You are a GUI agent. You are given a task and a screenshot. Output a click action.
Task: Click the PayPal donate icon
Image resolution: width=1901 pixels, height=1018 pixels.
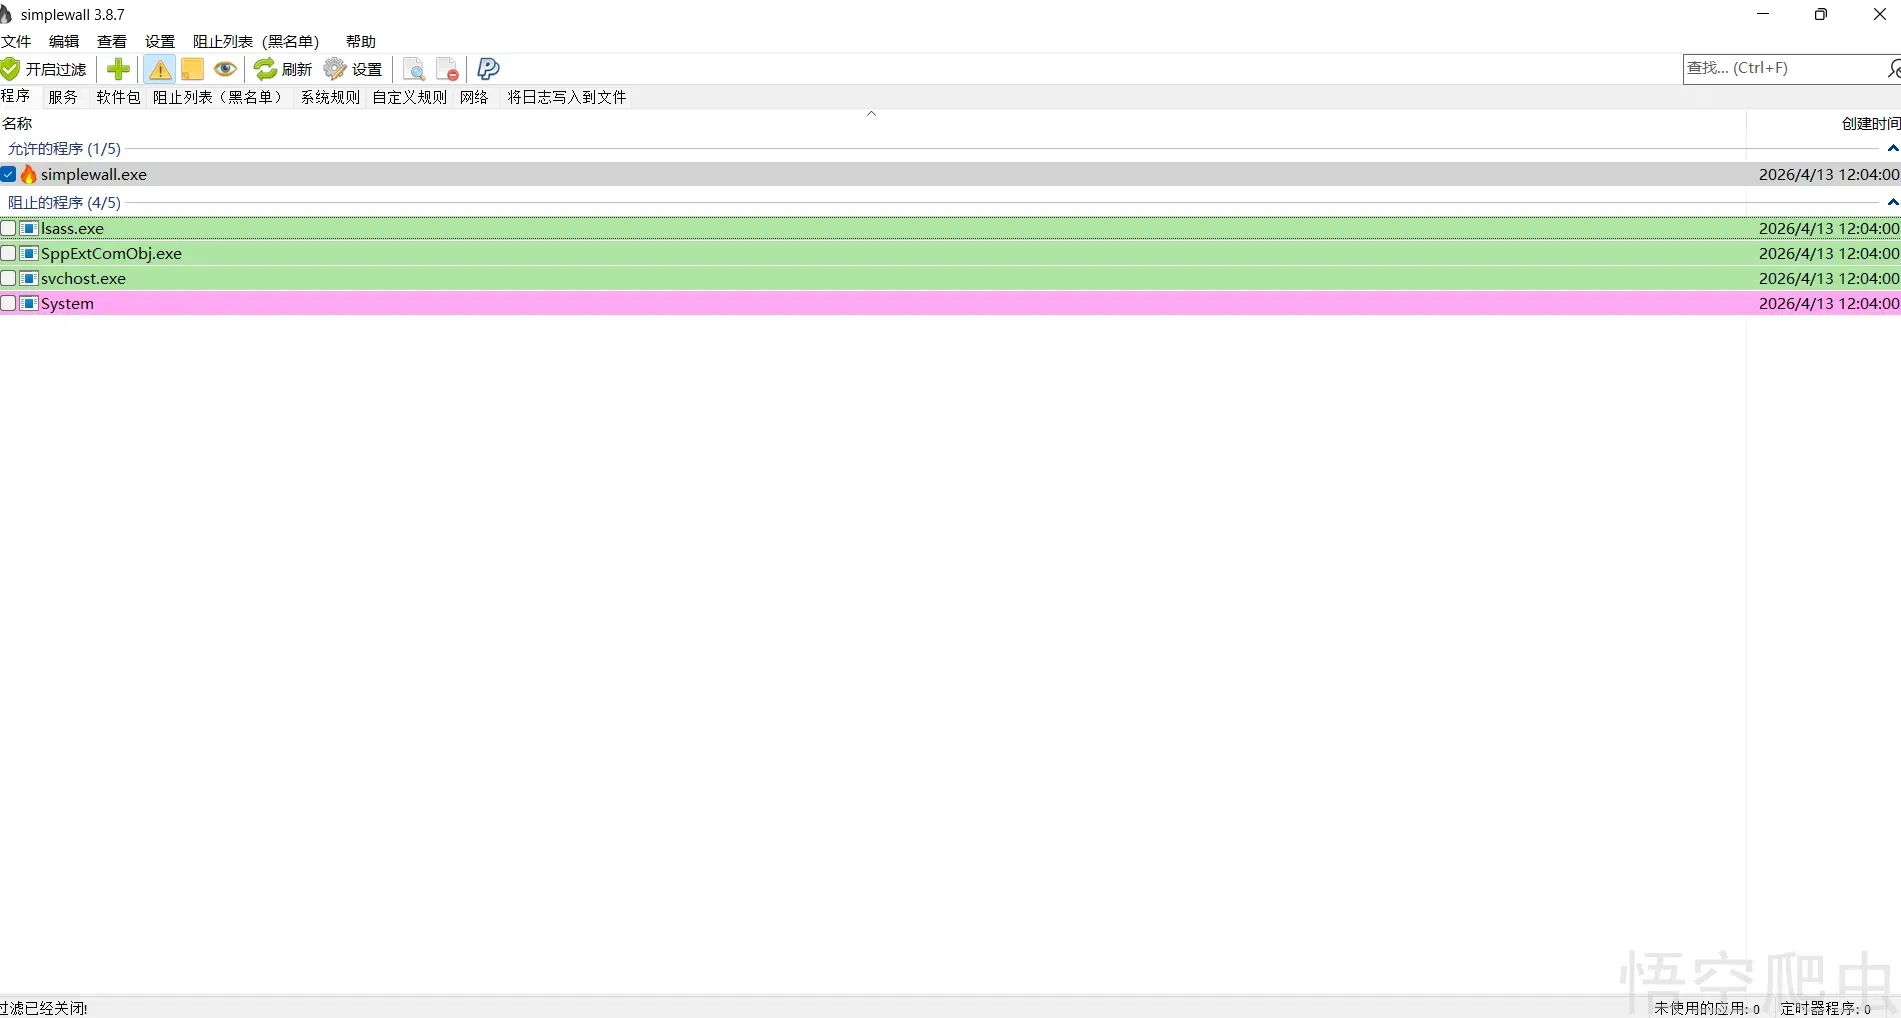[488, 69]
